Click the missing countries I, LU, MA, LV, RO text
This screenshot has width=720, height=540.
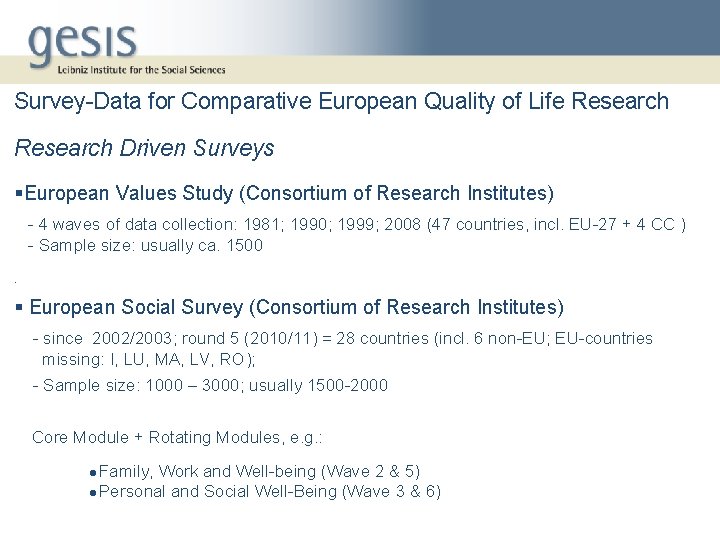point(149,359)
